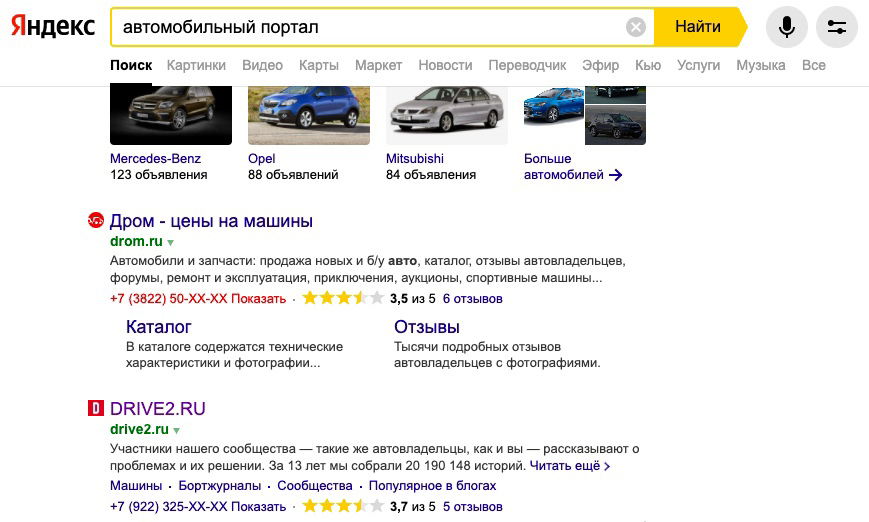Click the DRIVE2.RU favicon
This screenshot has width=869, height=522.
96,408
